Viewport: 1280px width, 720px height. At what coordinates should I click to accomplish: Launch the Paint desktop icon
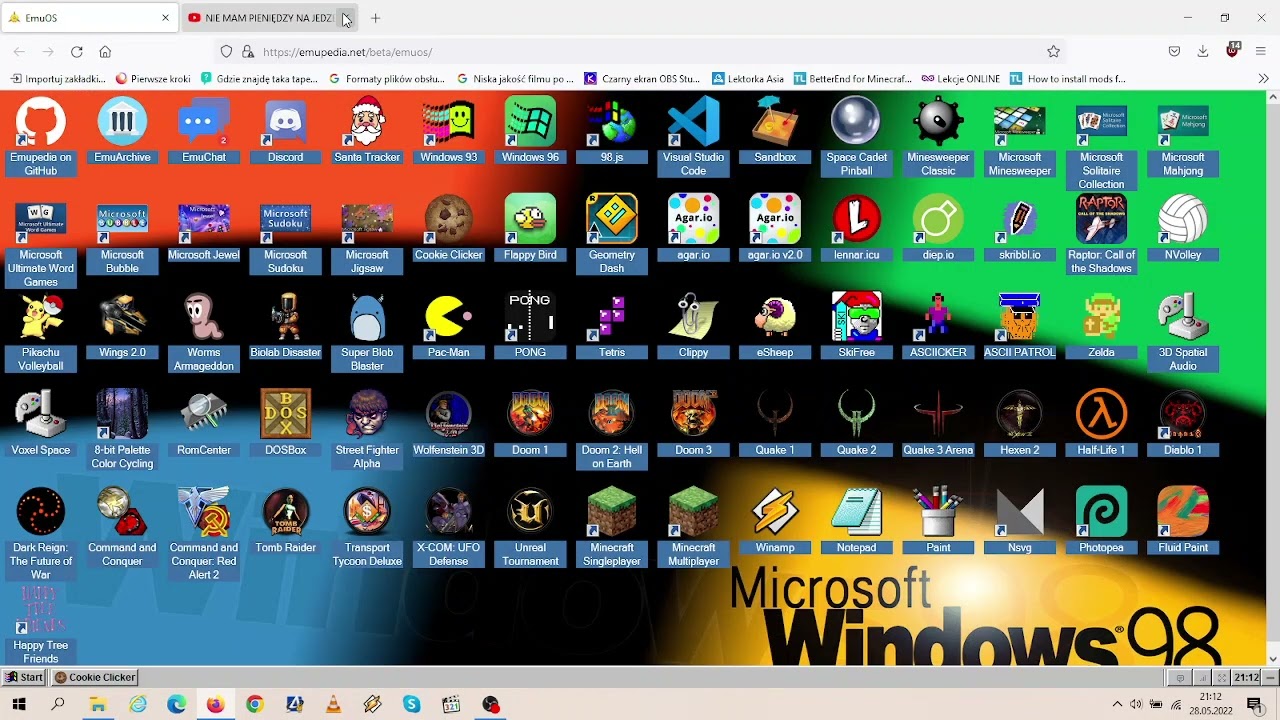point(938,521)
